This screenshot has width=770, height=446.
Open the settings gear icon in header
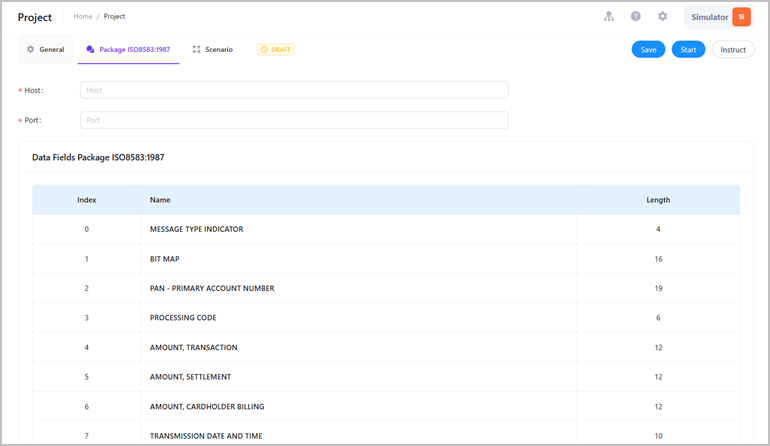click(662, 17)
